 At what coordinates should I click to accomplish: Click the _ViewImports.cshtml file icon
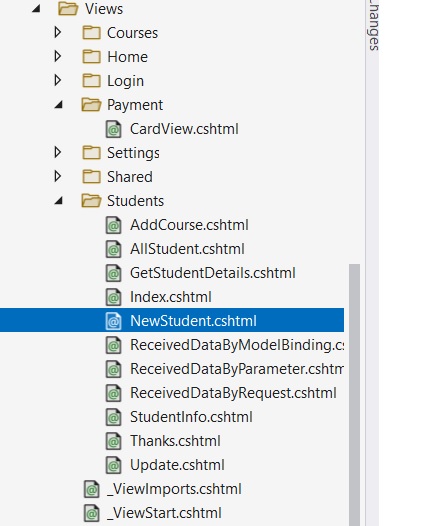click(91, 489)
